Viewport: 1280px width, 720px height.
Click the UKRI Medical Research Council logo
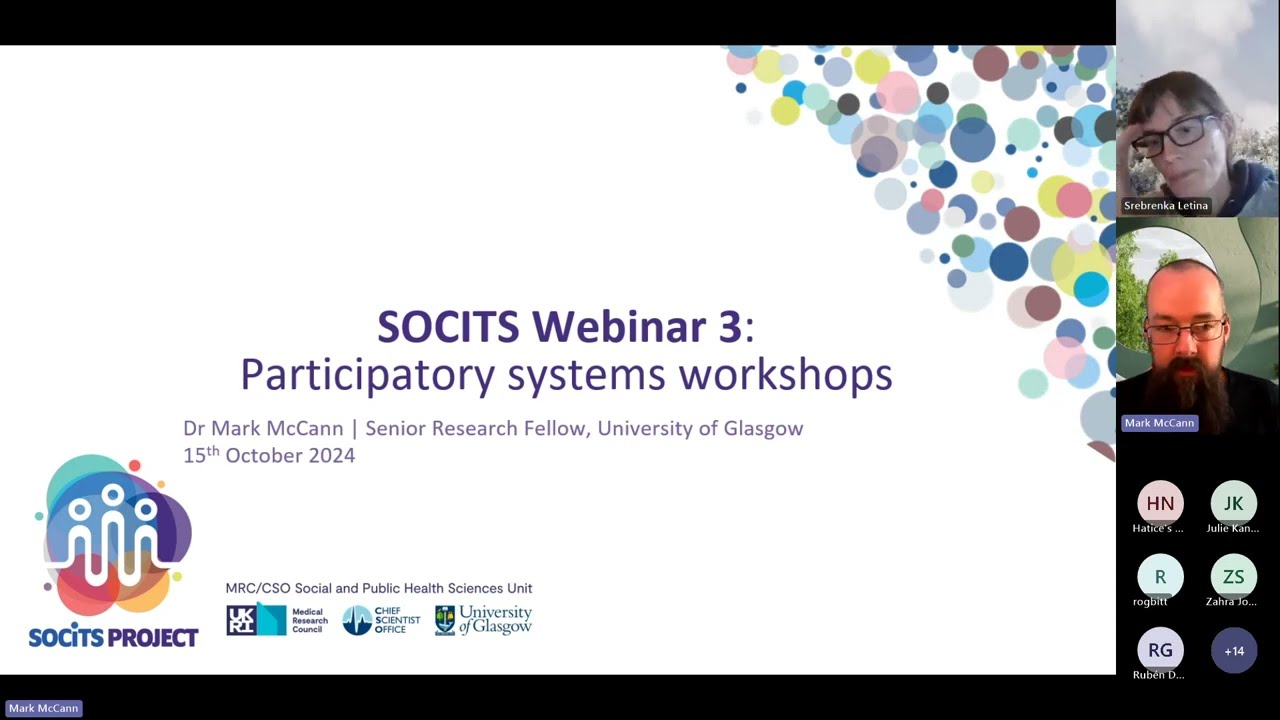(277, 620)
